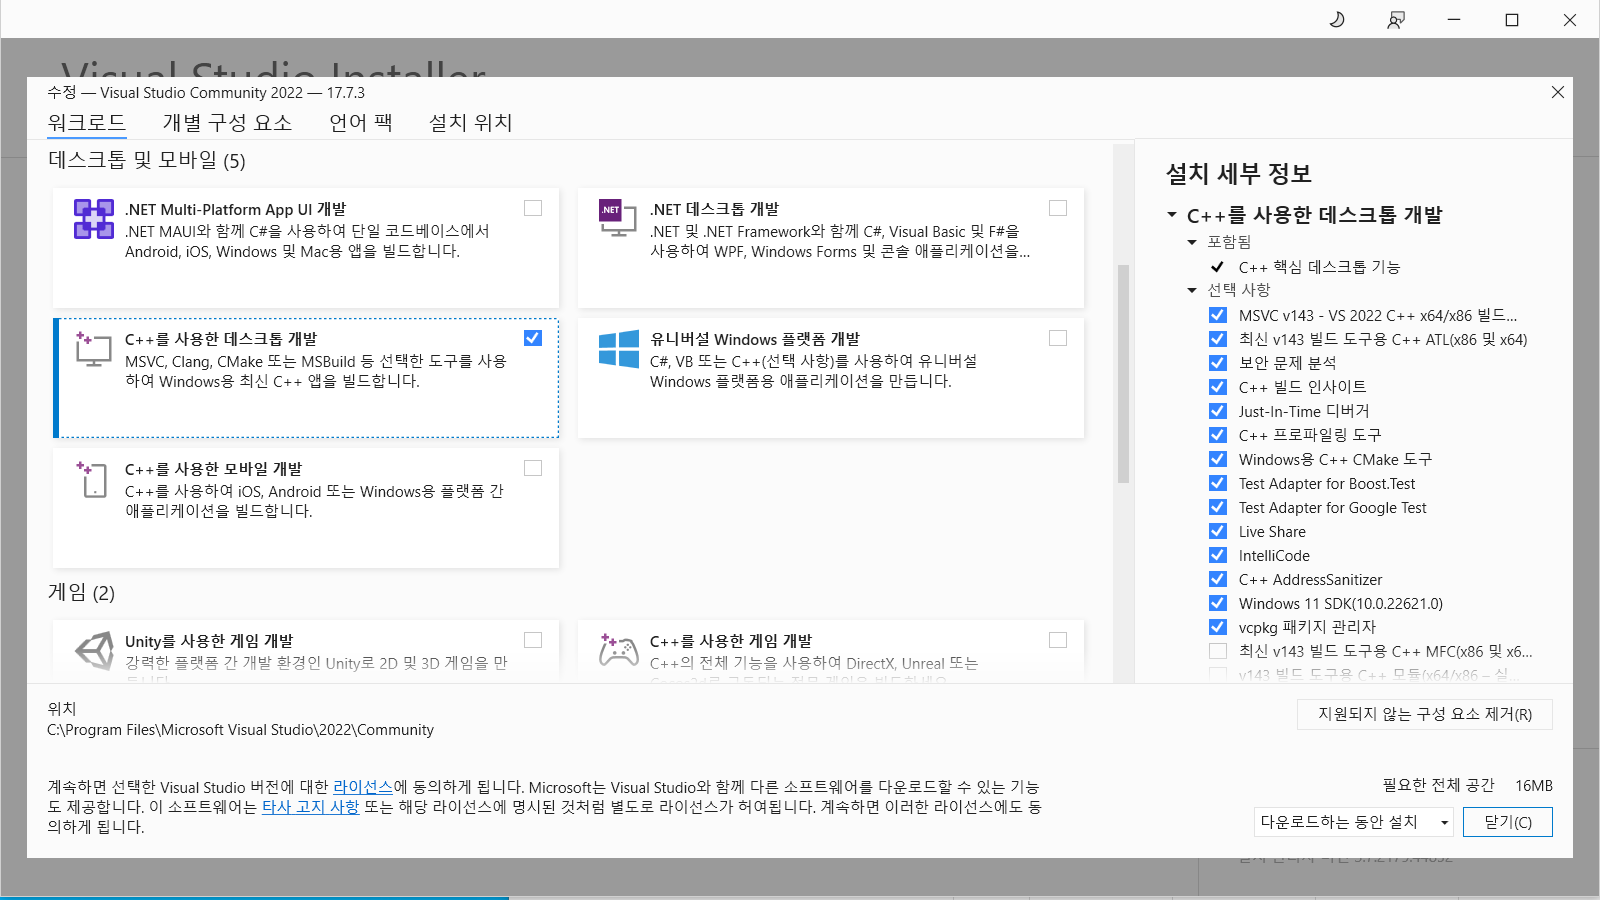Image resolution: width=1600 pixels, height=900 pixels.
Task: Click 지원되지 않는 구성 요소 제거(R) button
Action: coord(1425,714)
